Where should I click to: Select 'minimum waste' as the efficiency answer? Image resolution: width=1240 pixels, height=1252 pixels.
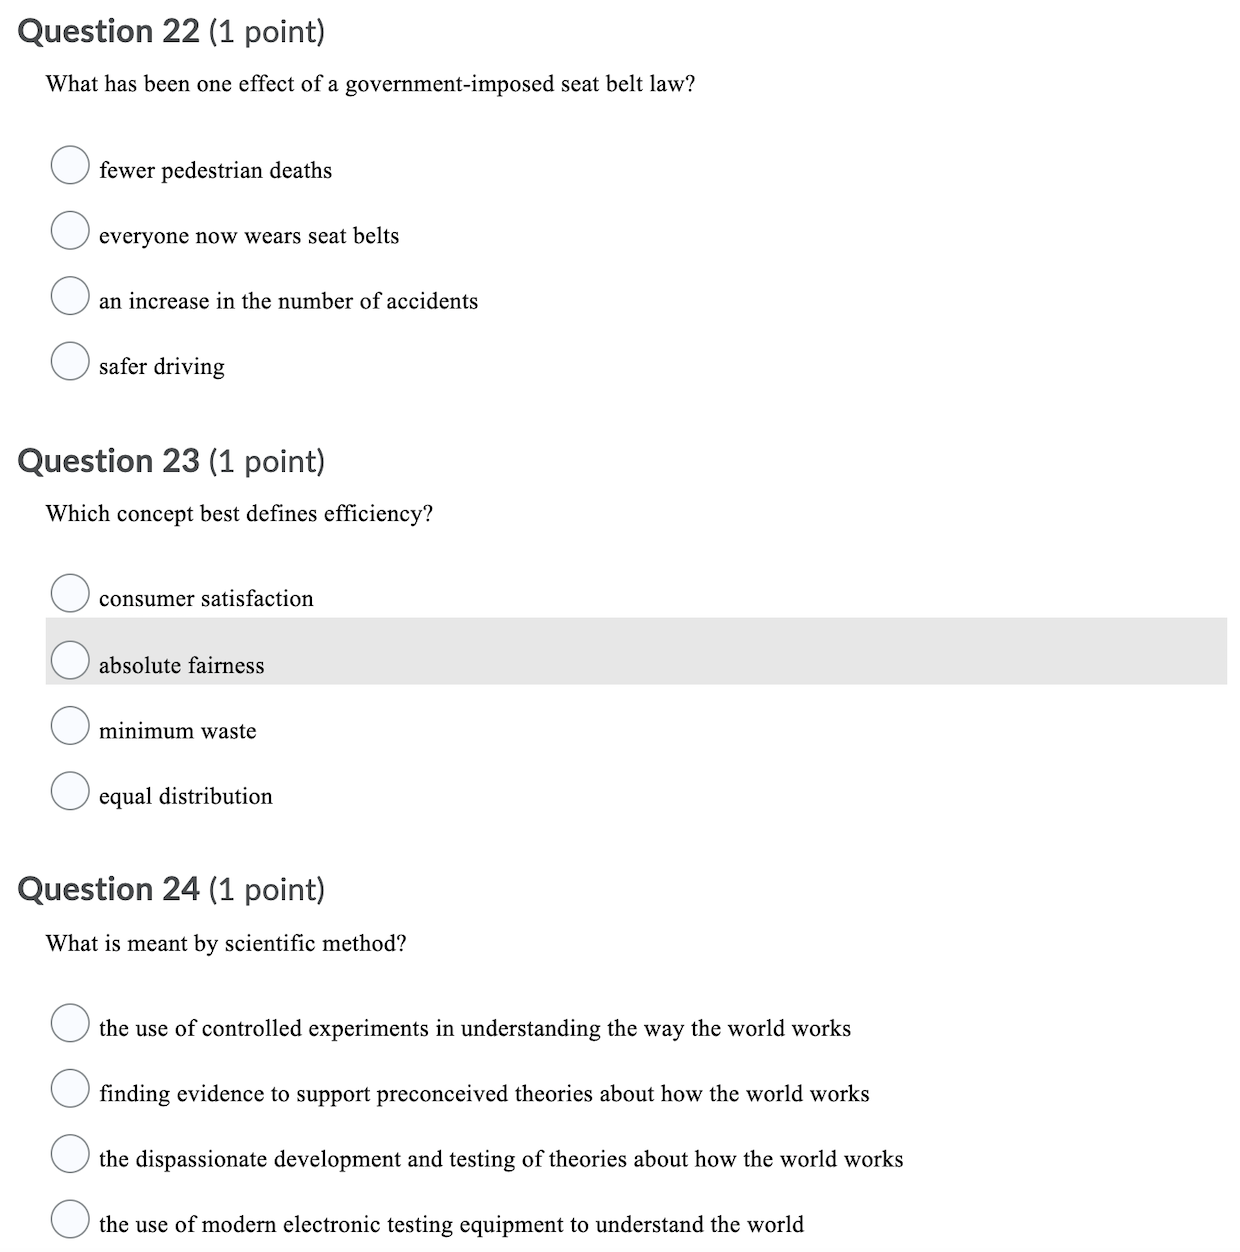point(69,725)
